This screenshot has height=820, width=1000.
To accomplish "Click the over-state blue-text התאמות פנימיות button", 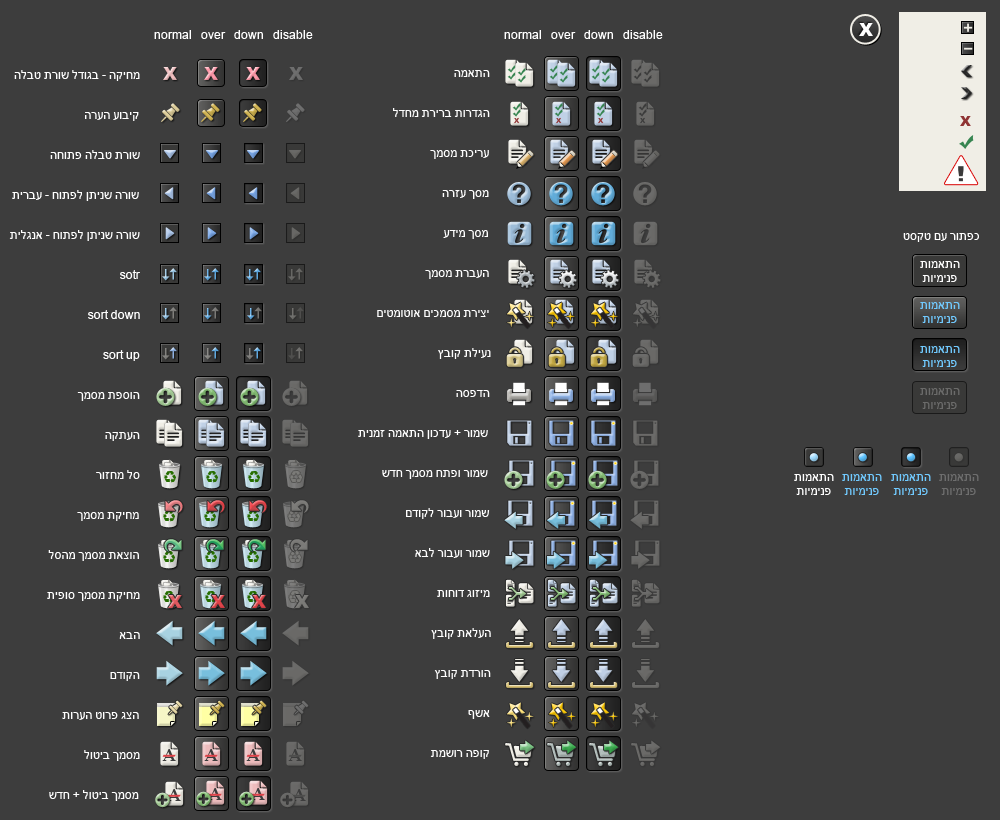I will click(939, 312).
